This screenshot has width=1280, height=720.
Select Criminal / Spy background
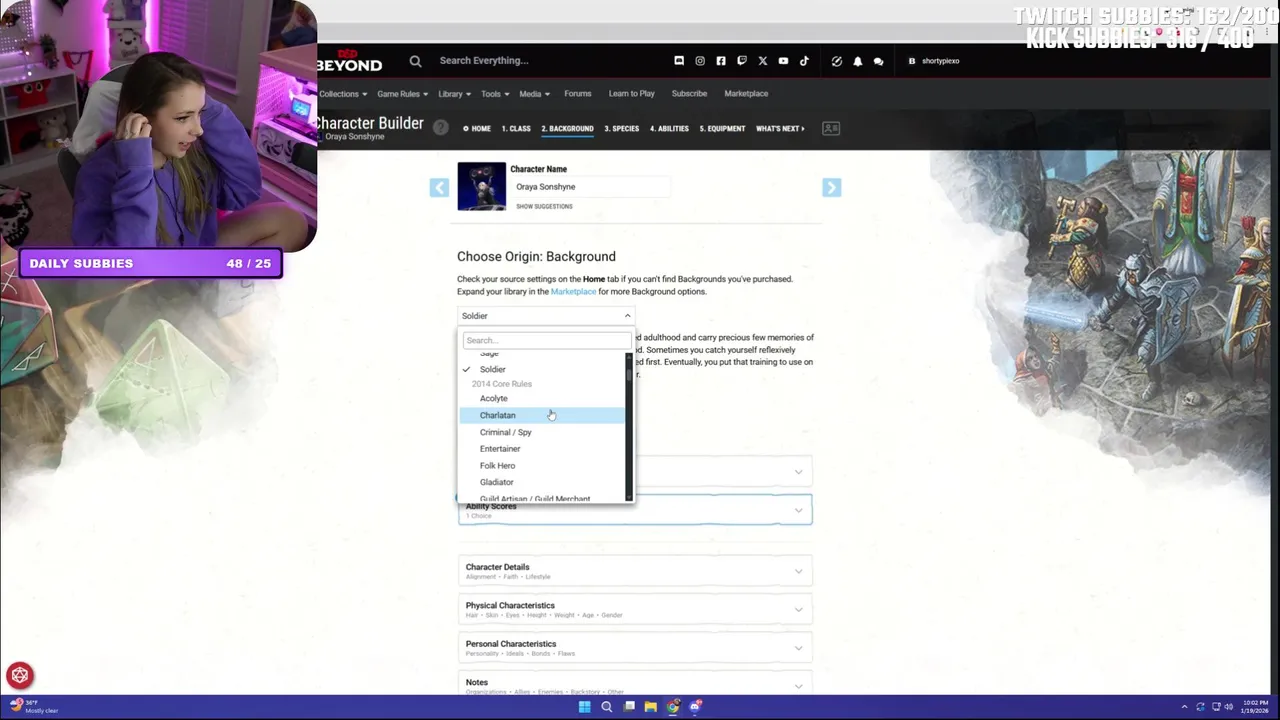[542, 433]
